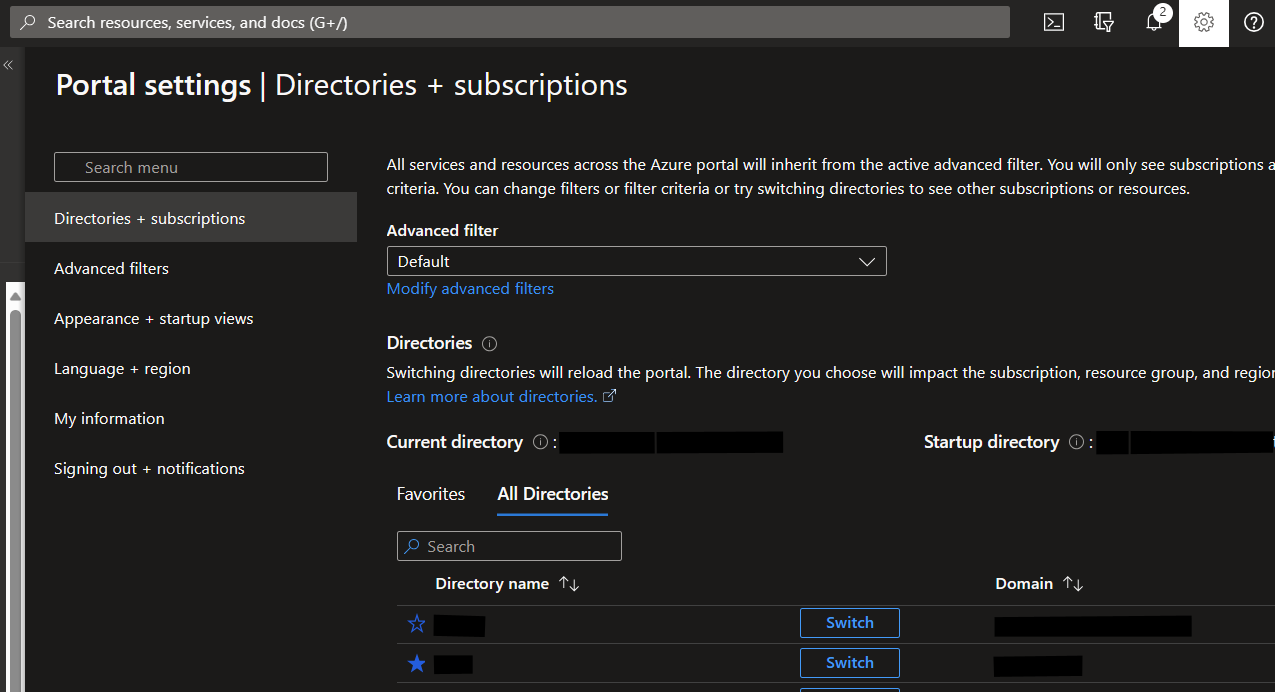The image size is (1275, 692).
Task: Open the Advanced filter Default dropdown
Action: (636, 261)
